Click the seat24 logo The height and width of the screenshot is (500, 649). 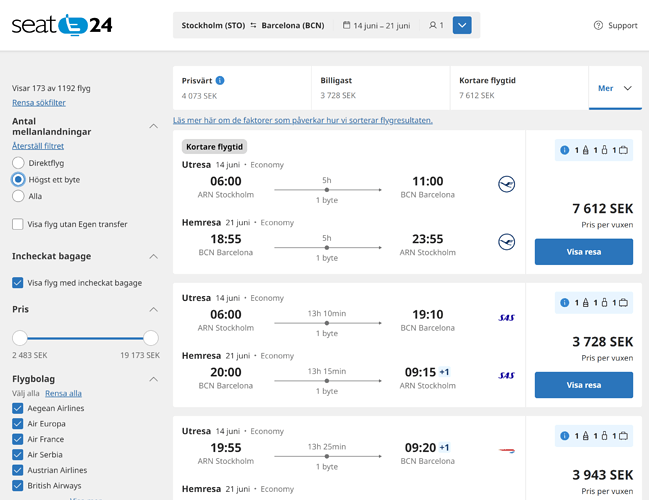click(x=62, y=25)
